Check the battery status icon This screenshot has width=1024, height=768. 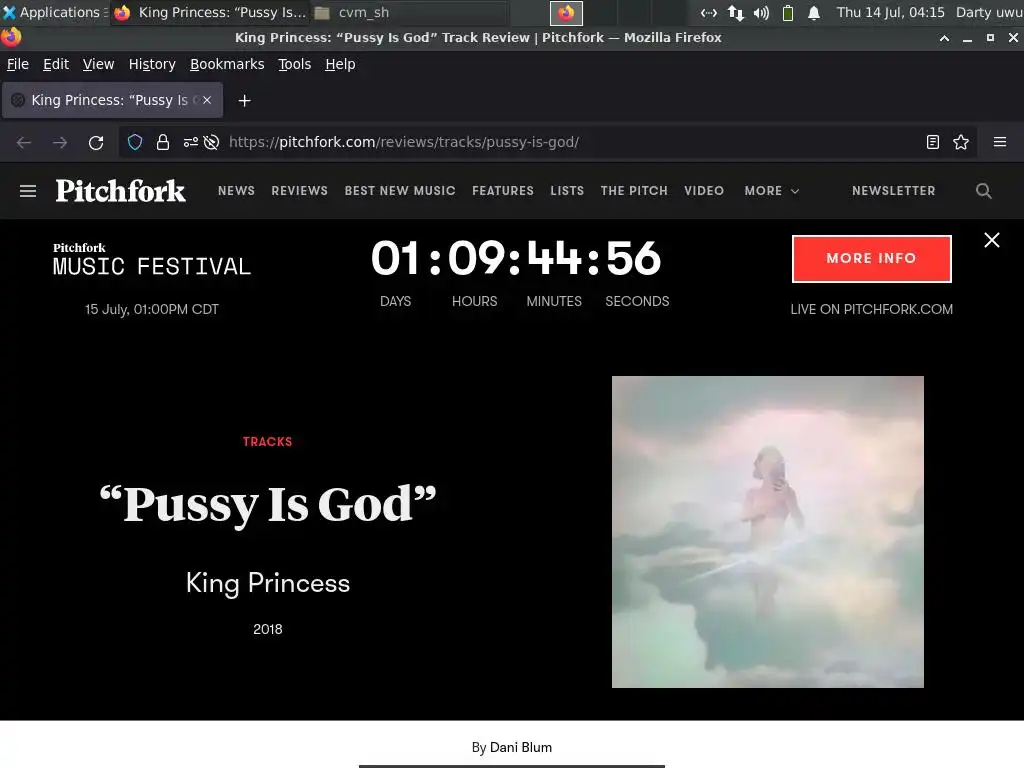point(788,12)
